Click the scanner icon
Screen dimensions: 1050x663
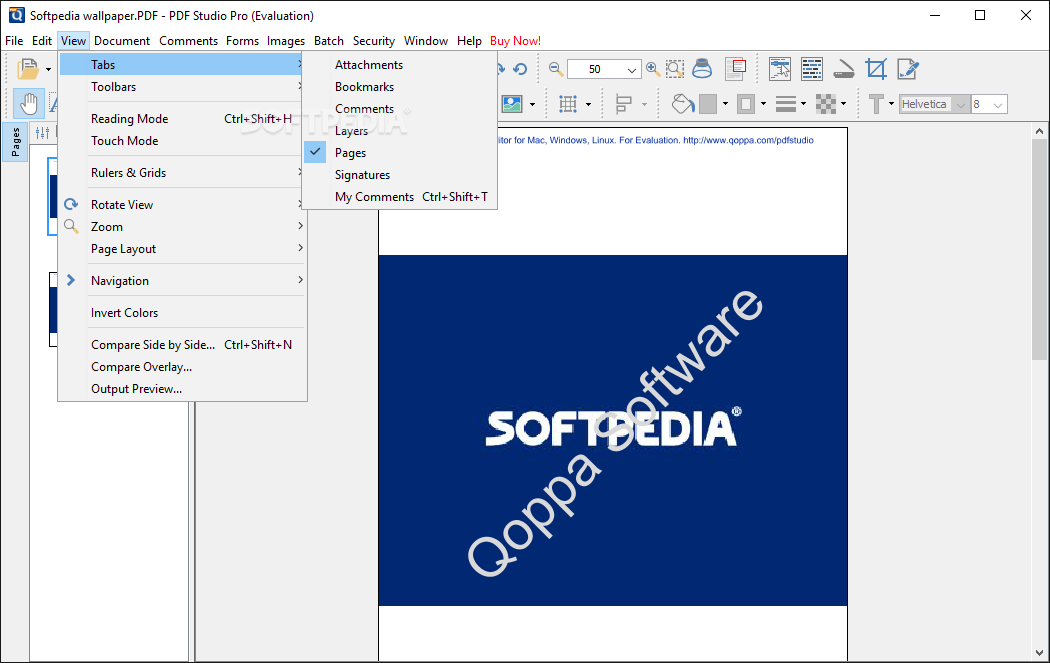point(844,69)
